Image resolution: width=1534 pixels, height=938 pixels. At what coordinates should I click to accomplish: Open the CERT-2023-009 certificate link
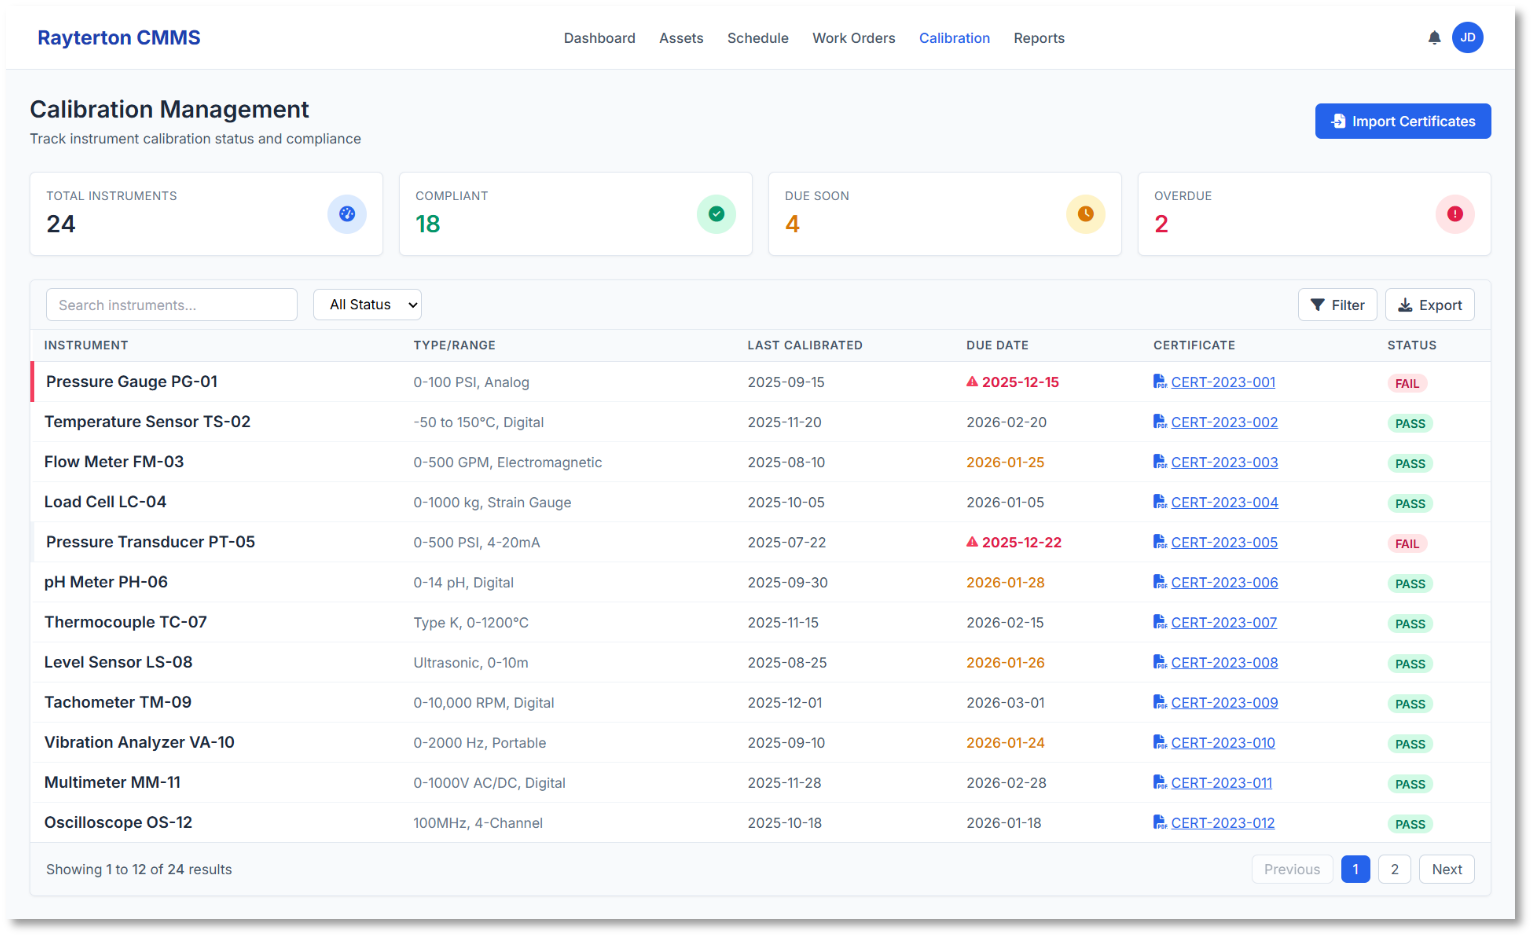pos(1224,703)
